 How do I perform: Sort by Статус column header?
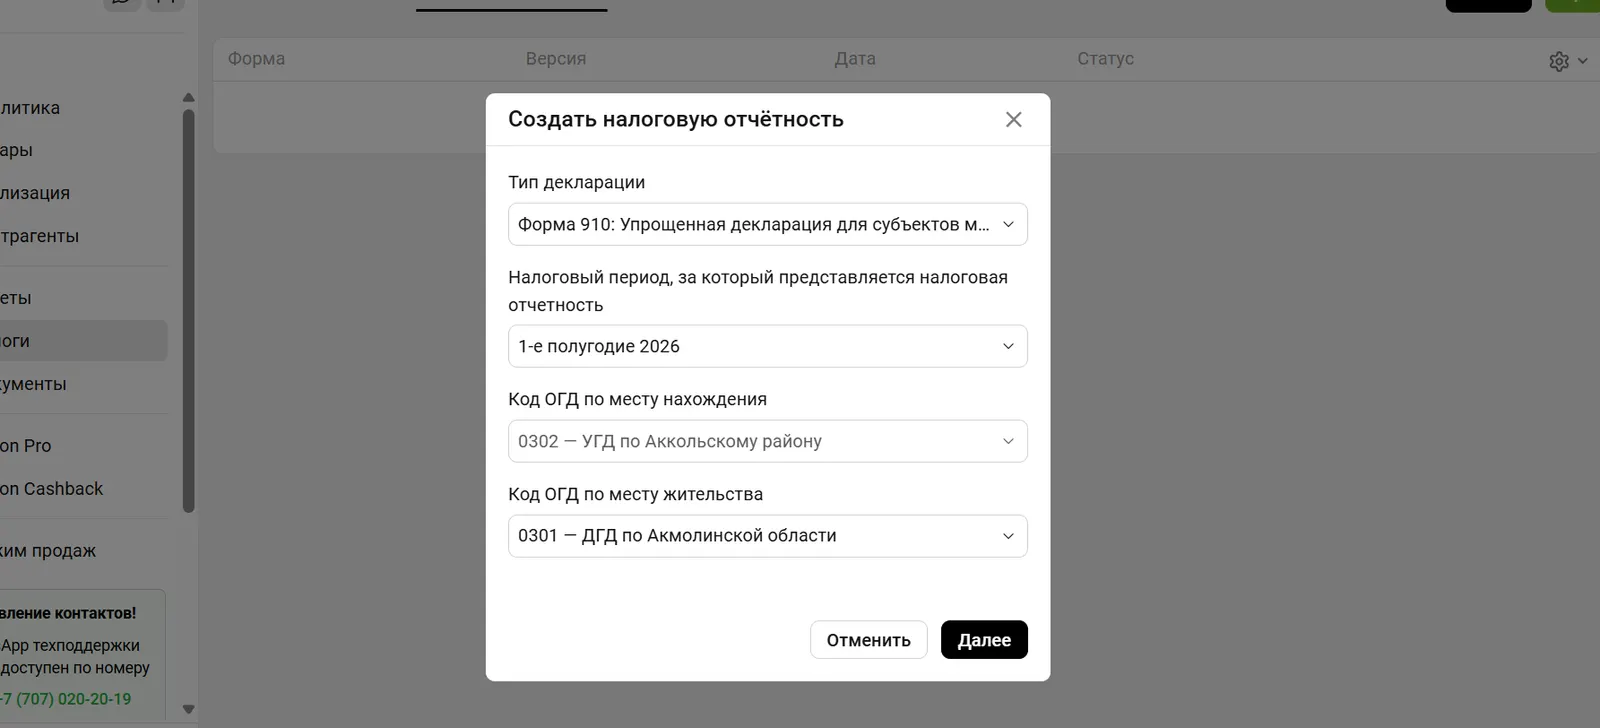click(x=1105, y=59)
